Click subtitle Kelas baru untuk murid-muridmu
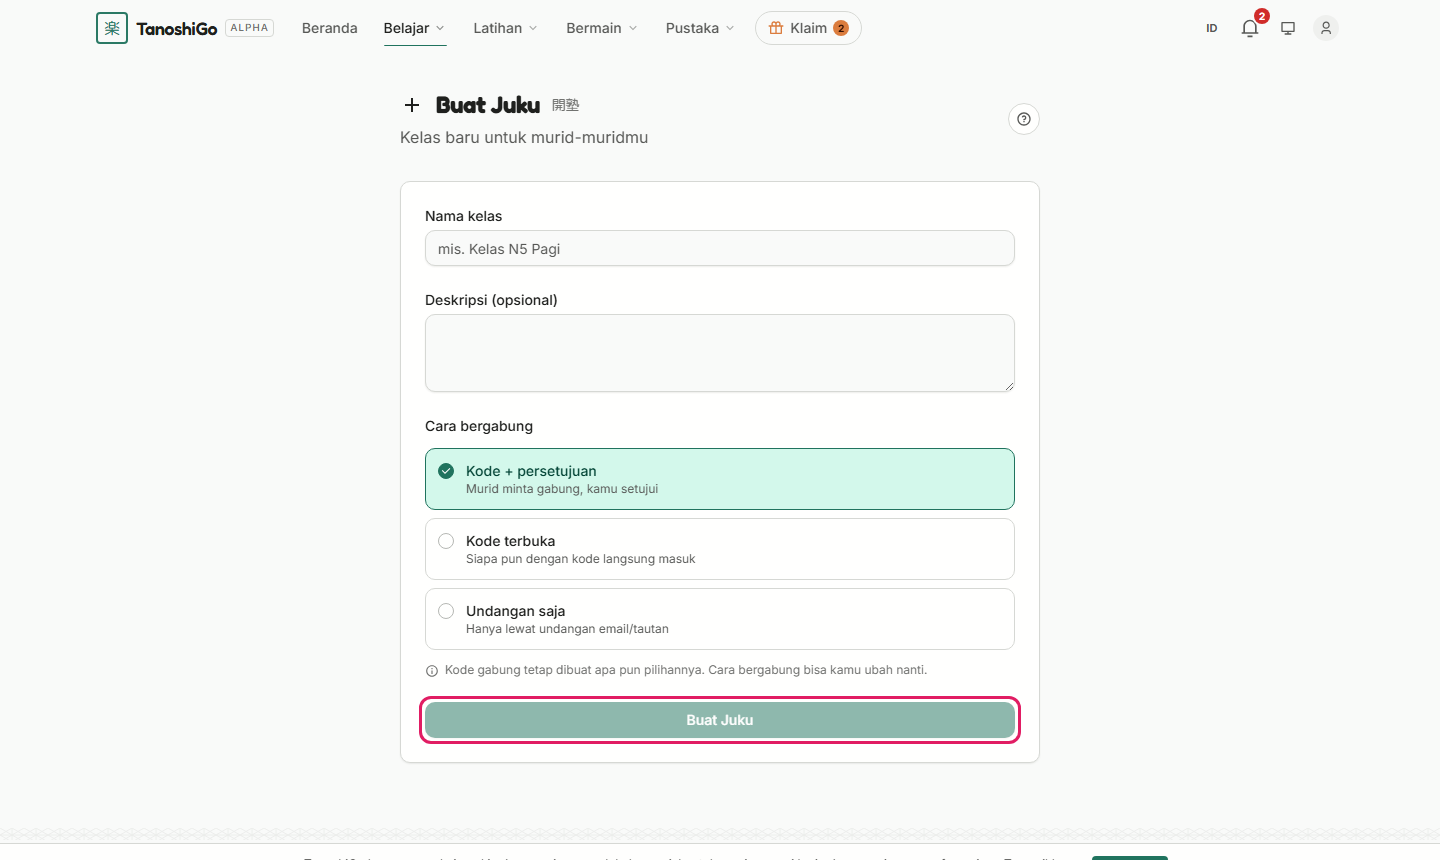 (x=524, y=138)
